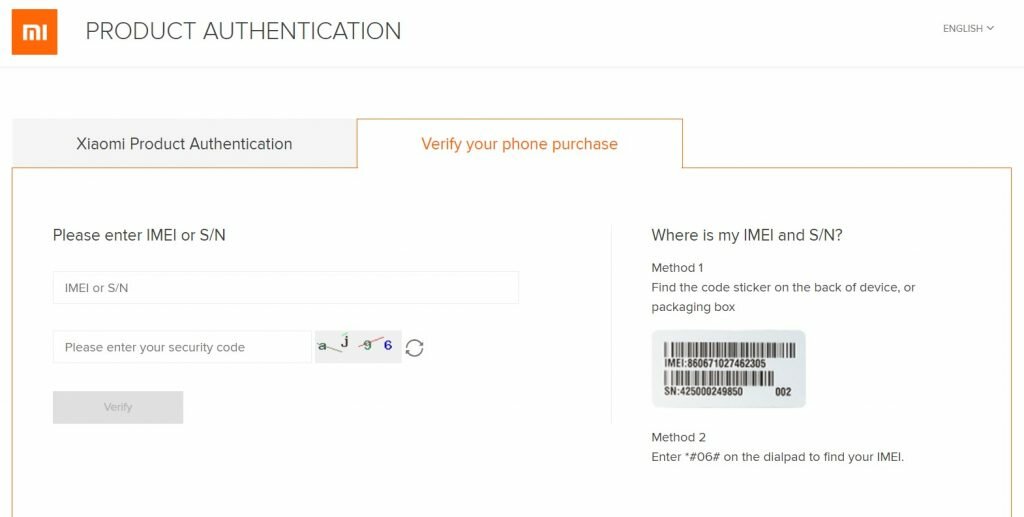
Task: Click the 'Where is my IMEI and S/N?' heading
Action: click(x=746, y=236)
